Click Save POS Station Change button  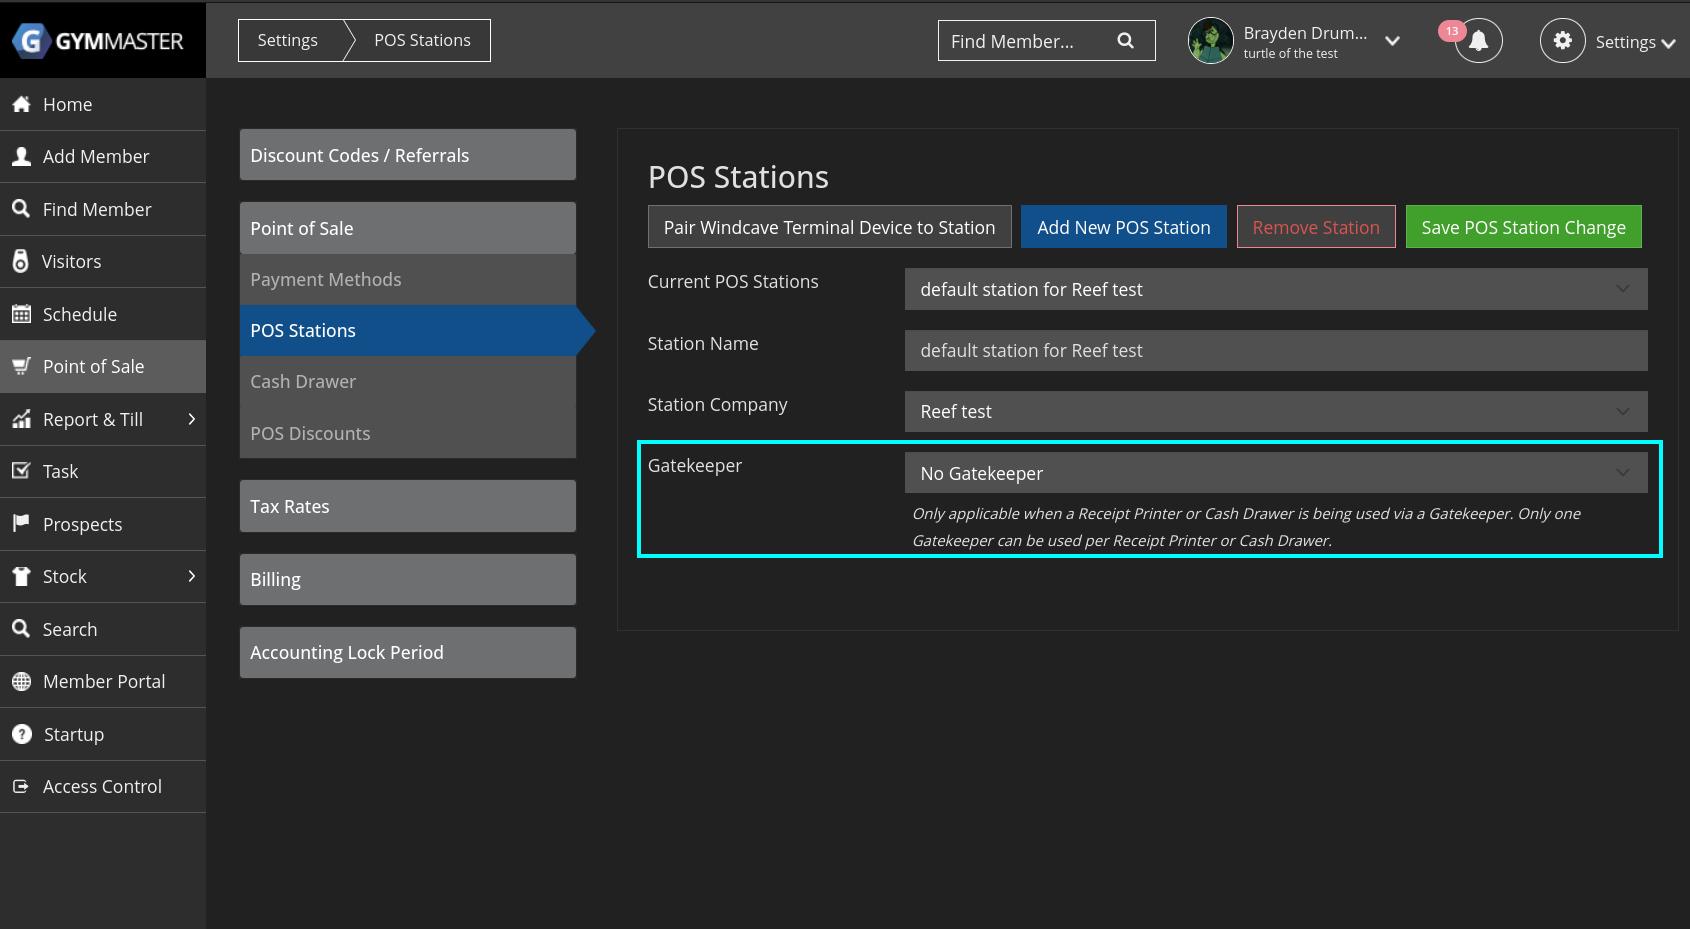1523,227
